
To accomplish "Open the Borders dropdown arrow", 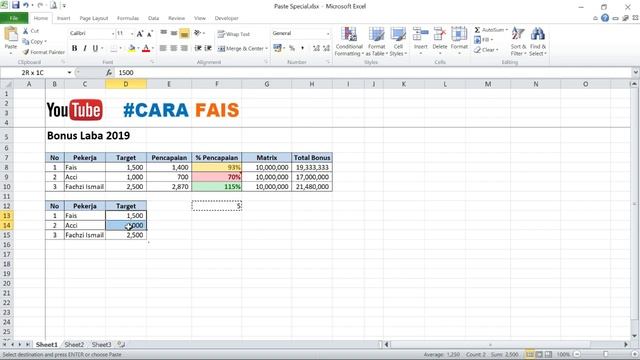I will click(x=121, y=48).
